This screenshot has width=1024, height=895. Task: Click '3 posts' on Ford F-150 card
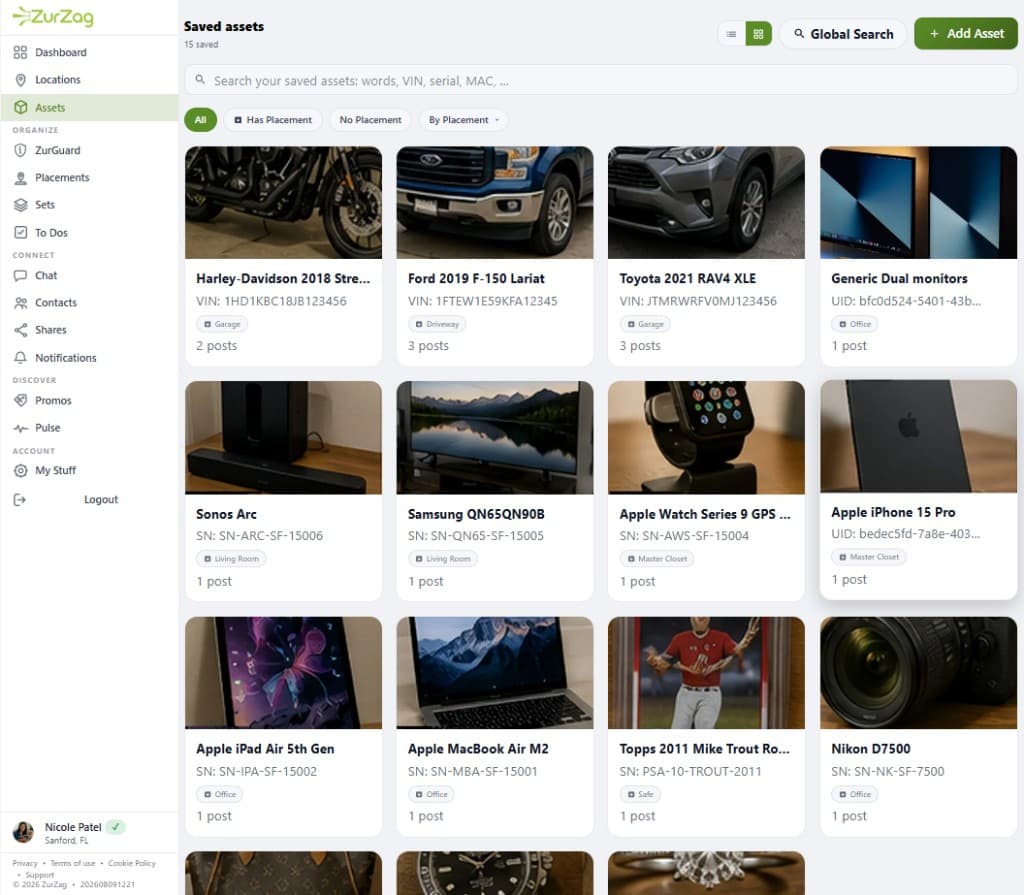click(428, 346)
